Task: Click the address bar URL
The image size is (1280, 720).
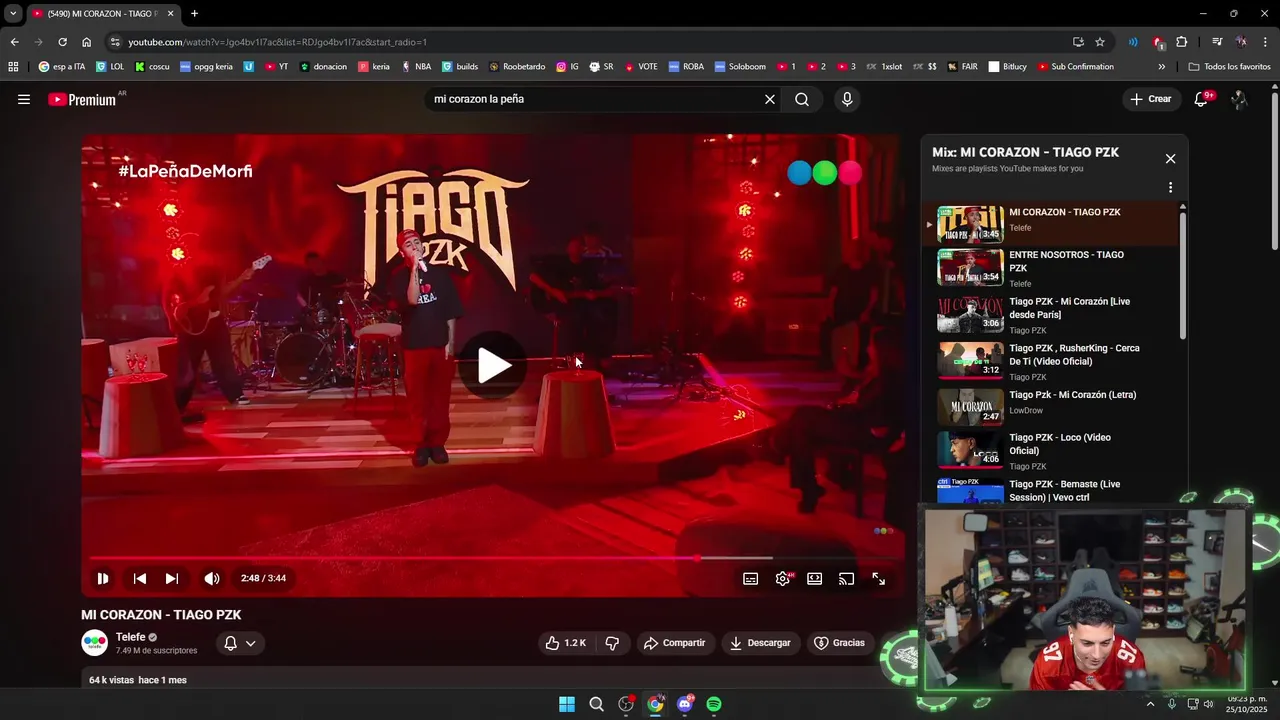Action: pyautogui.click(x=278, y=42)
